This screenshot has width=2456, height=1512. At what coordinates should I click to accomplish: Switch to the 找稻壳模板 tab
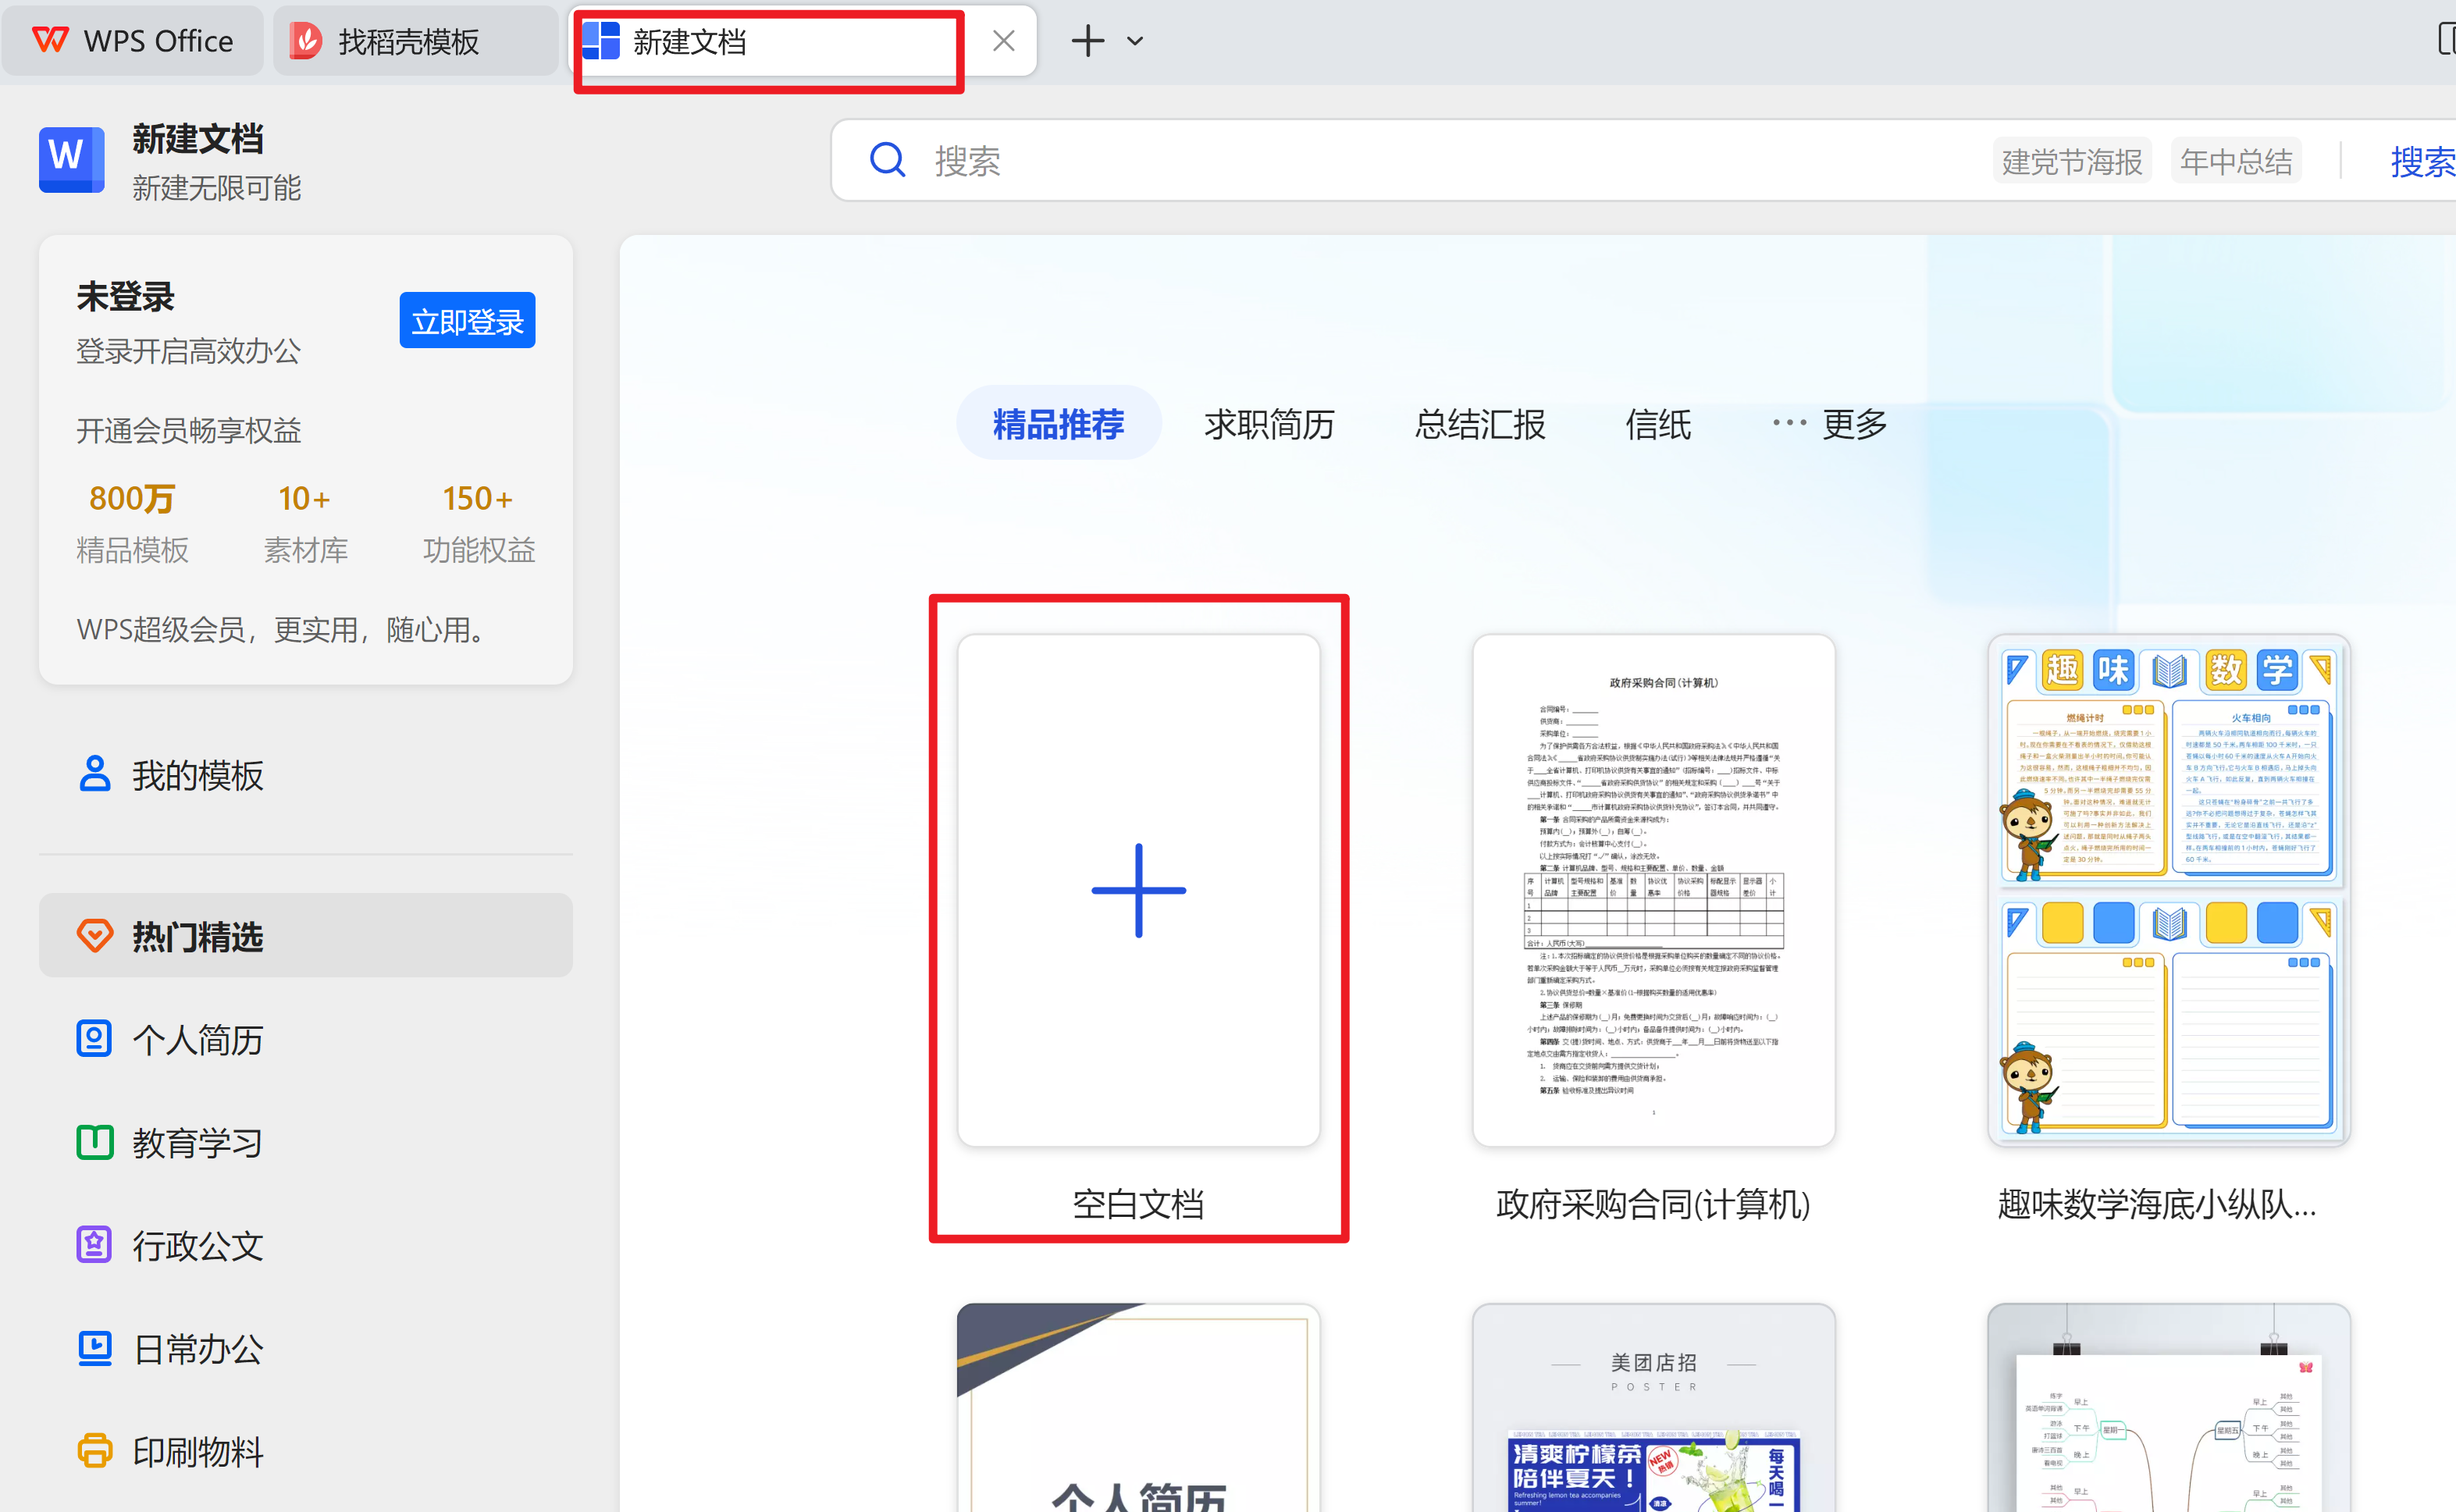[408, 41]
